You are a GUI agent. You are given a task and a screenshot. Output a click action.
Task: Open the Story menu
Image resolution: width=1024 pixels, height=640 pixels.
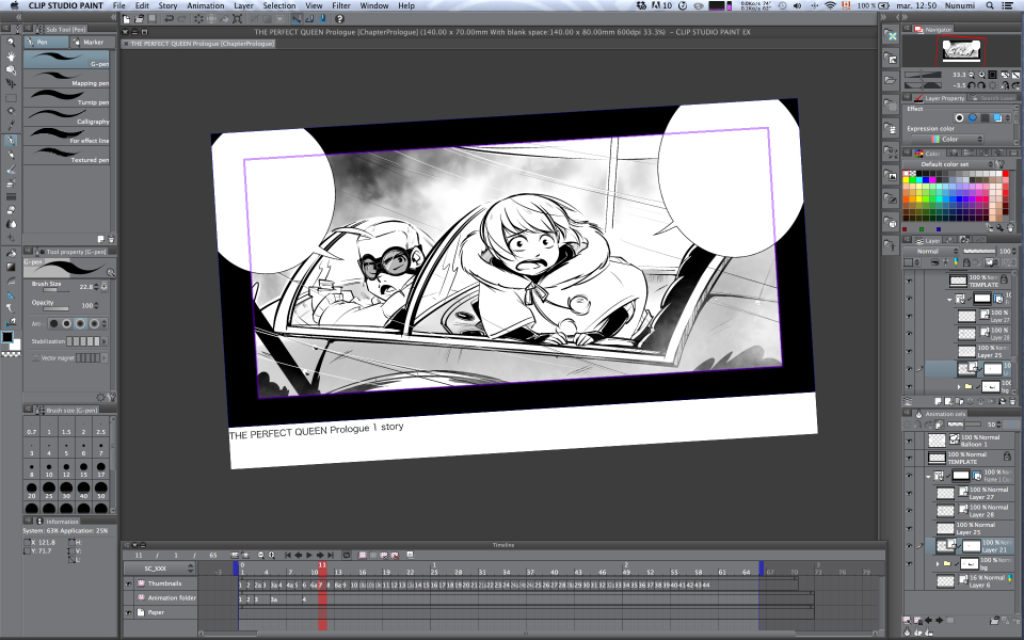168,5
